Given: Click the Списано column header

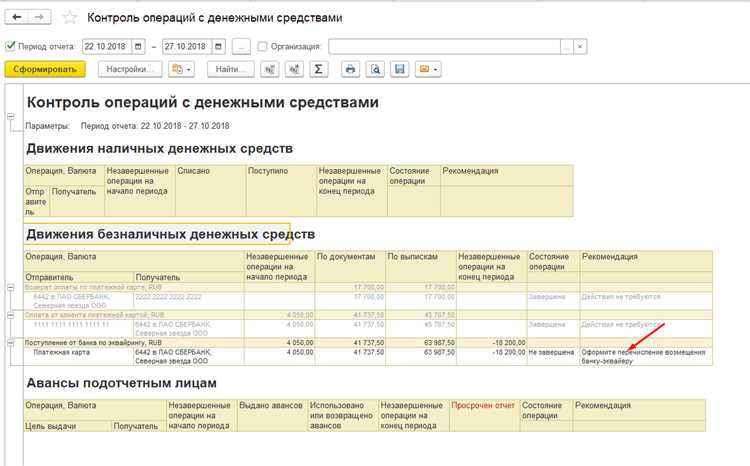Looking at the screenshot, I should click(210, 191).
